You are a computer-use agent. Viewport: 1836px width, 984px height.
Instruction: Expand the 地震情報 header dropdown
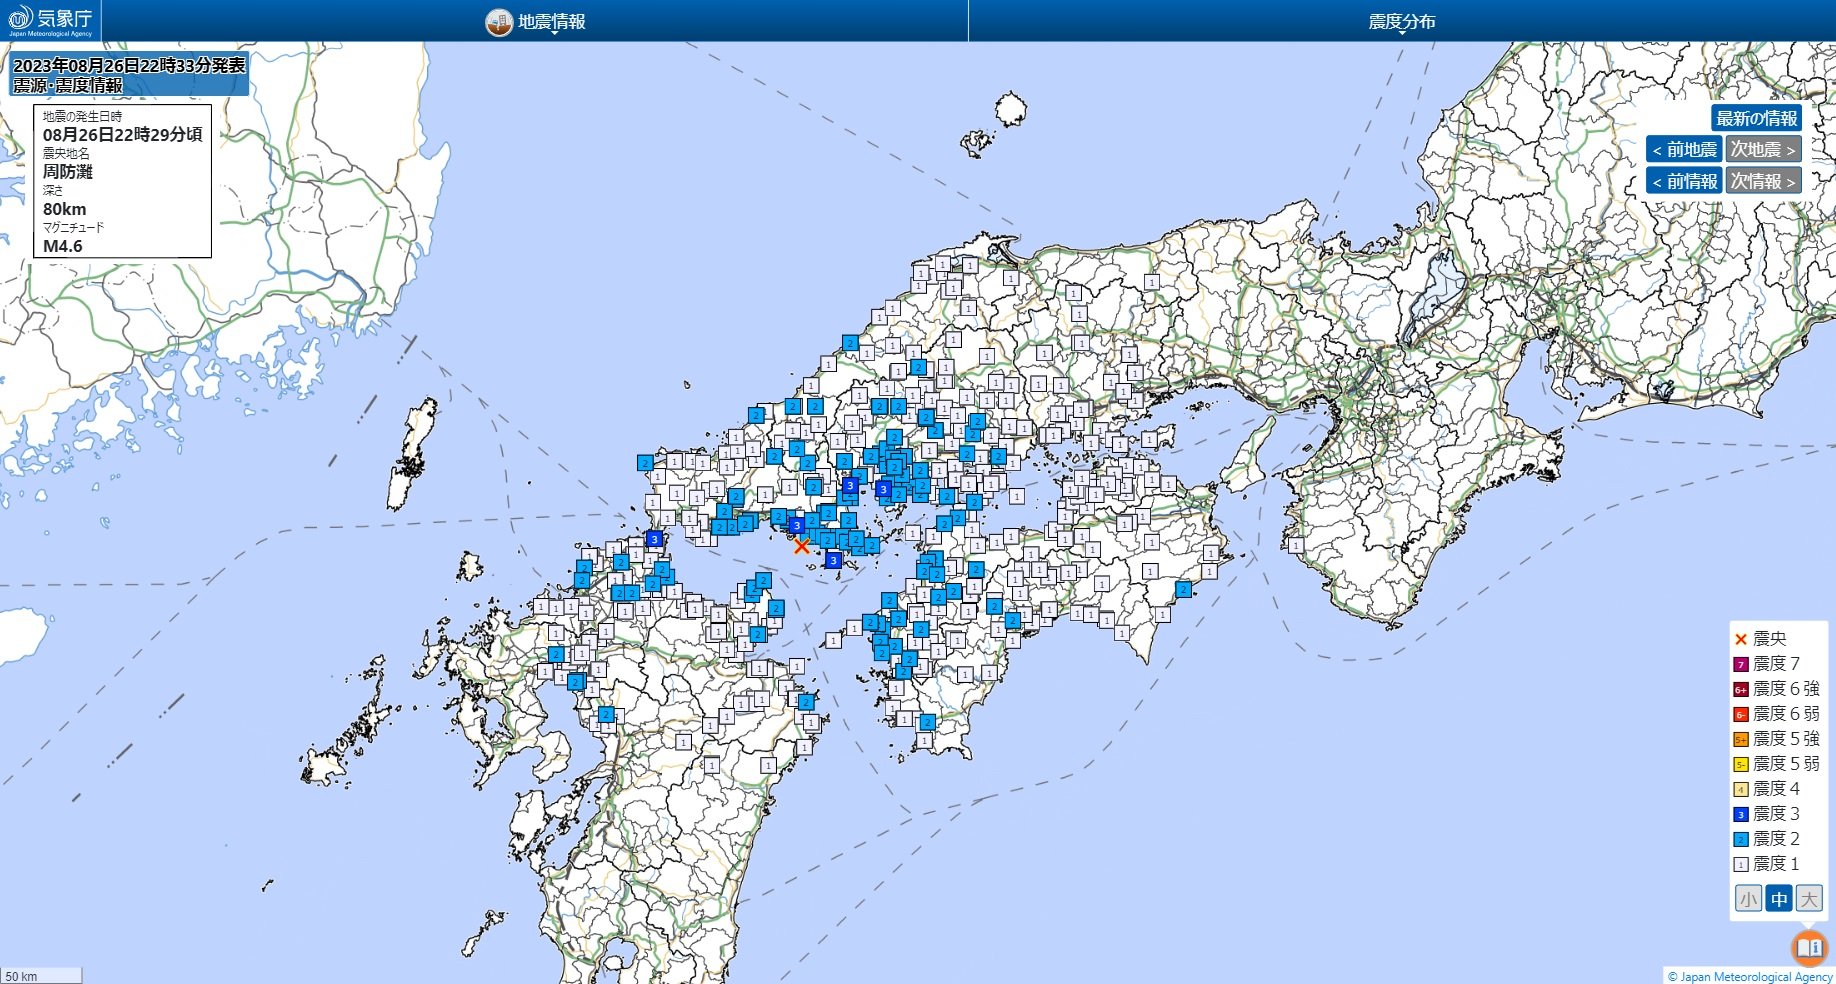(536, 21)
